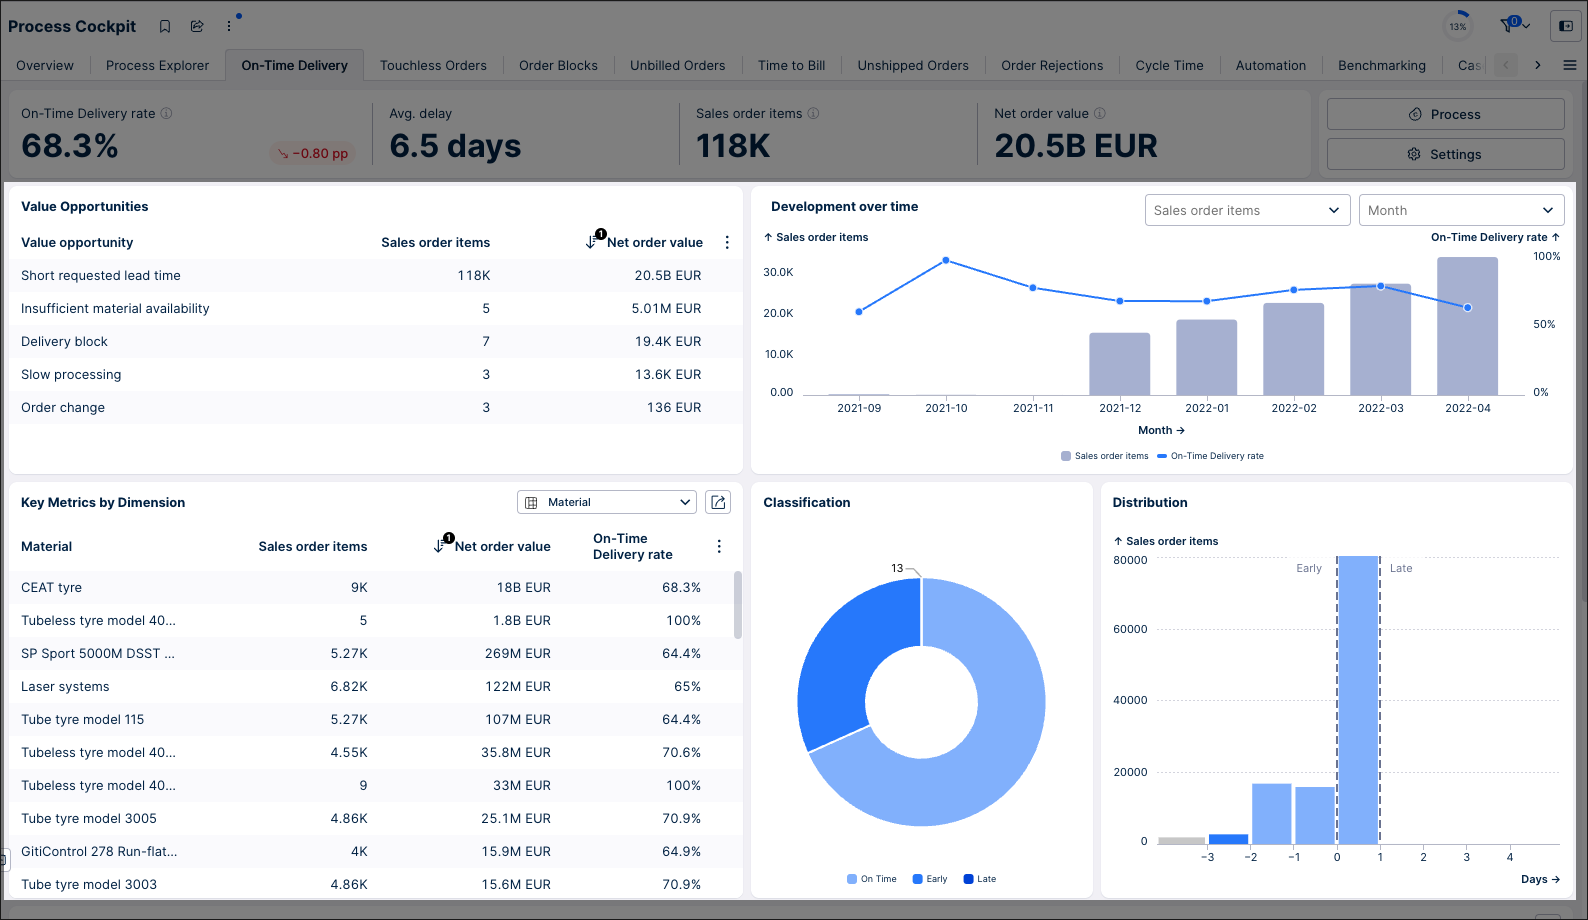This screenshot has height=920, width=1588.
Task: Click the Material column header
Action: pos(47,546)
